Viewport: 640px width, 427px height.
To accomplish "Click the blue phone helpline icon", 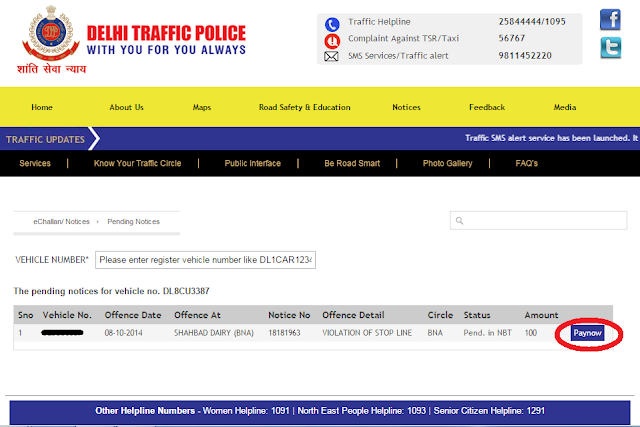I will point(332,24).
